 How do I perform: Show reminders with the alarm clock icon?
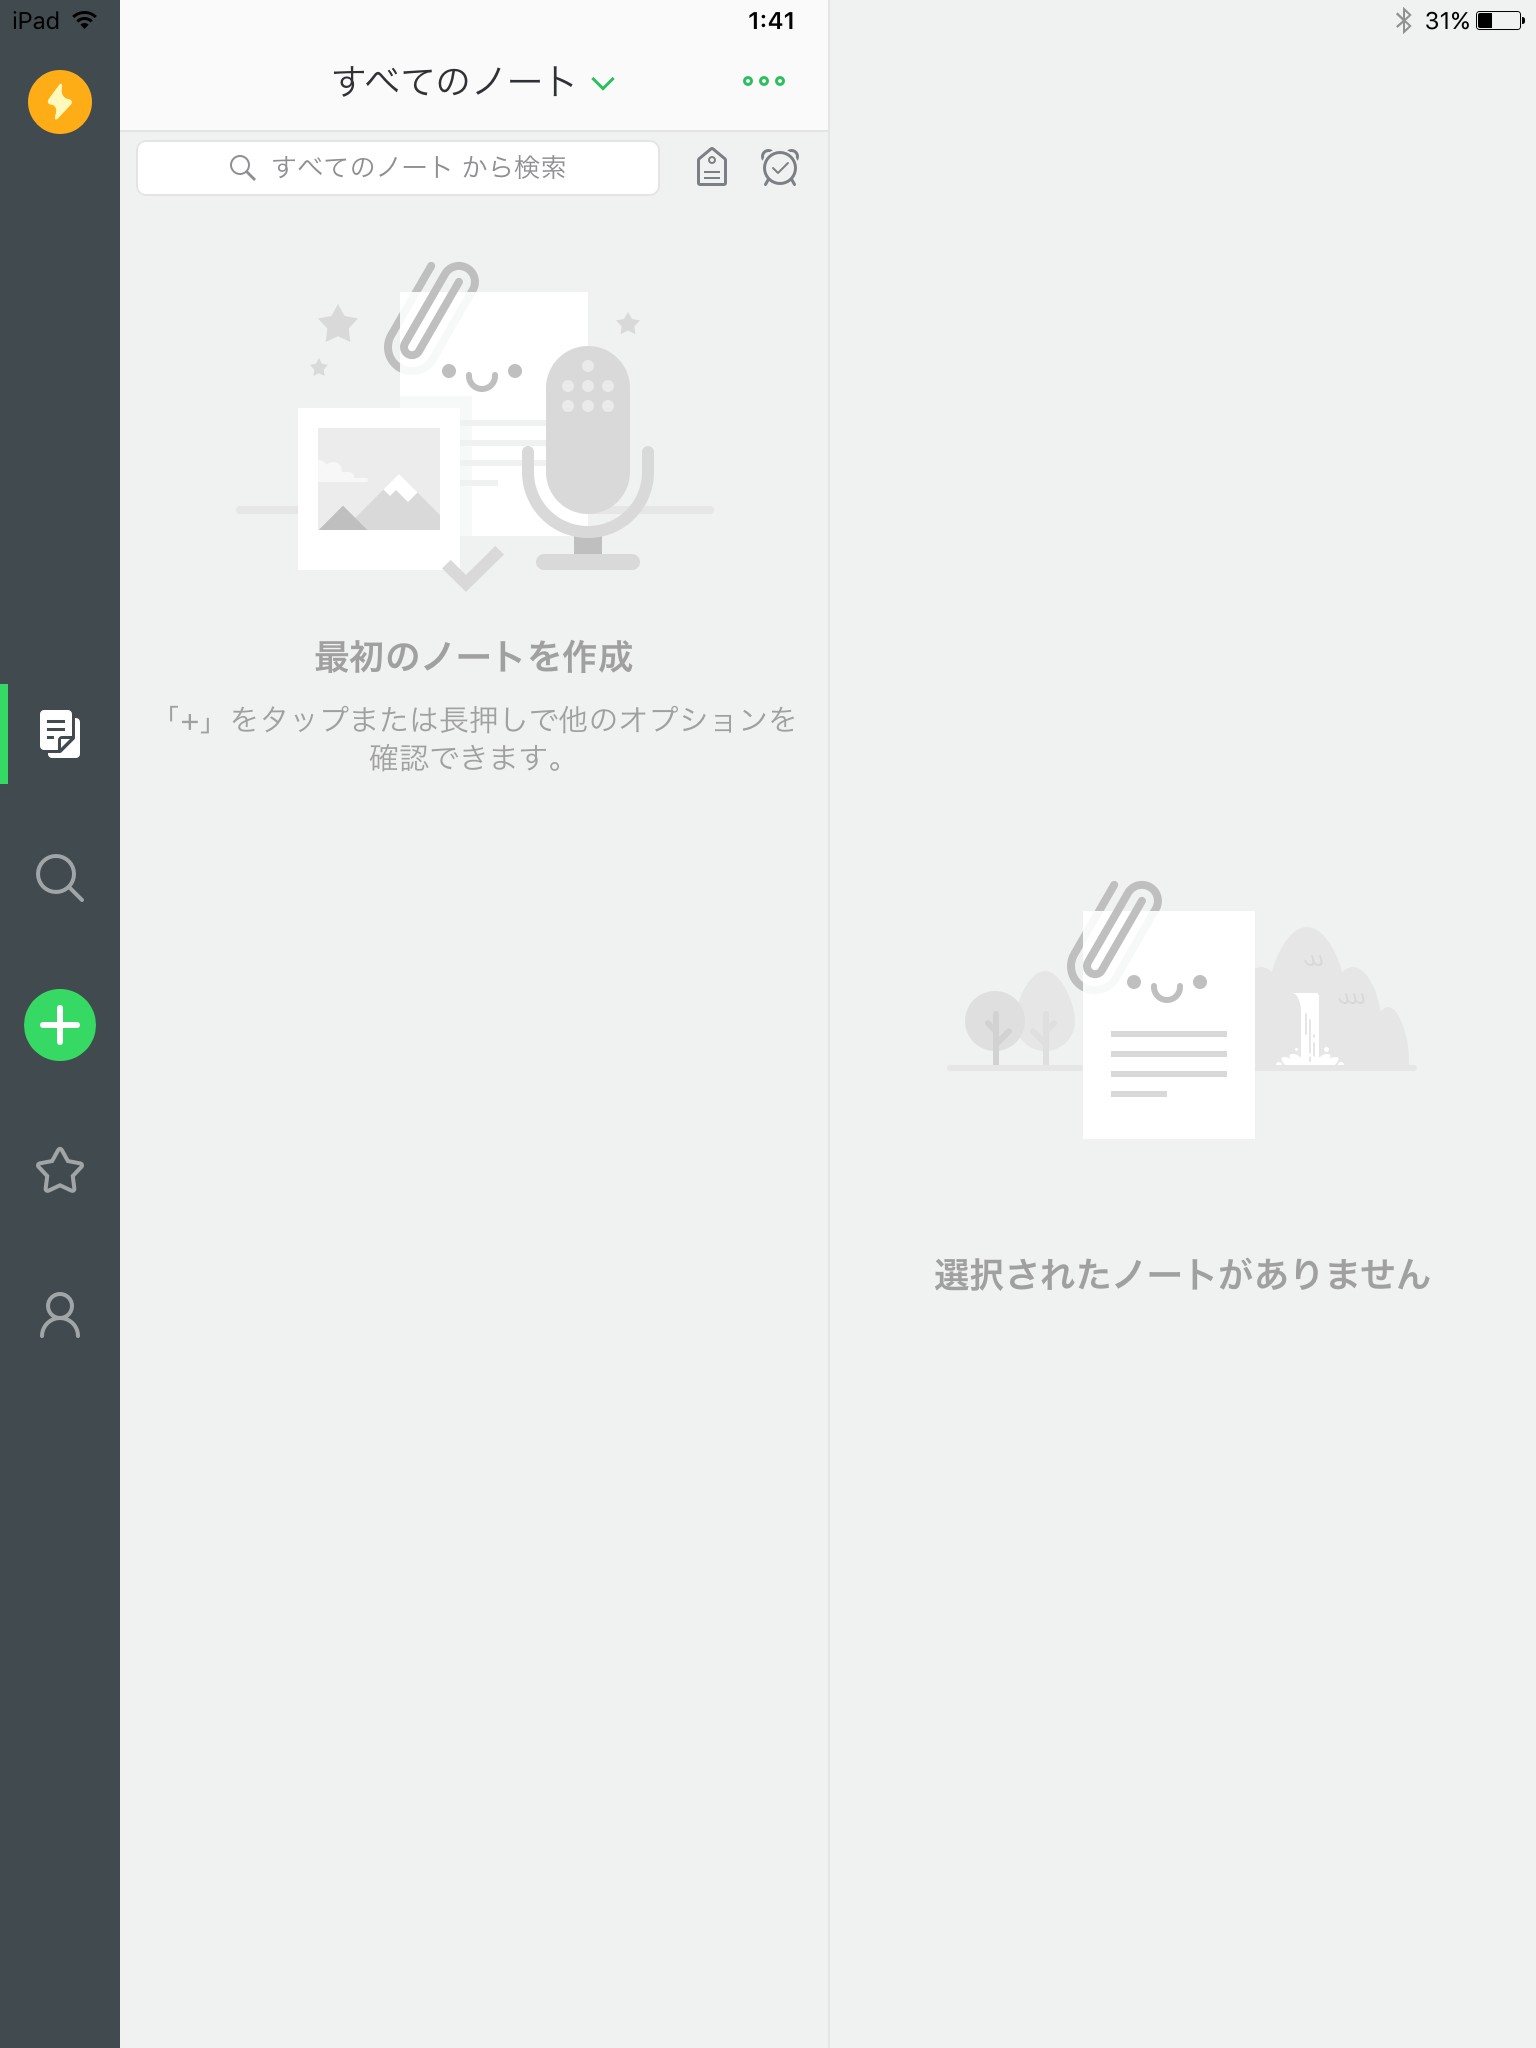(x=780, y=167)
